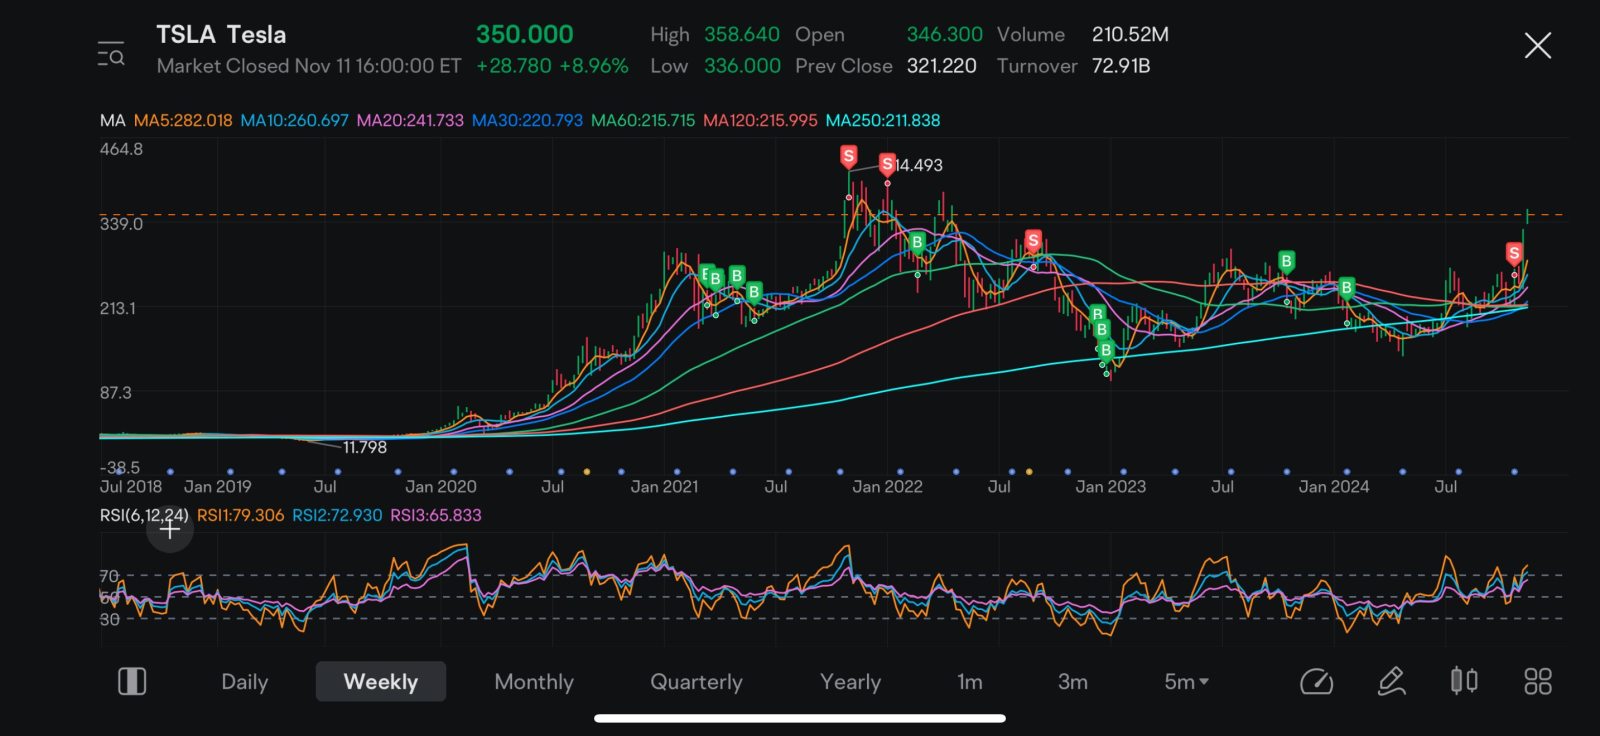Tap the 11.798 low price label
Screen dimensions: 1600x736
coord(364,447)
